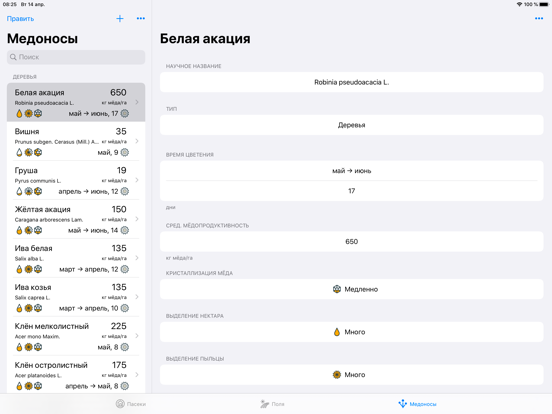Click the crystallization icon in Груша row
Viewport: 552px width, 414px height.
point(38,191)
